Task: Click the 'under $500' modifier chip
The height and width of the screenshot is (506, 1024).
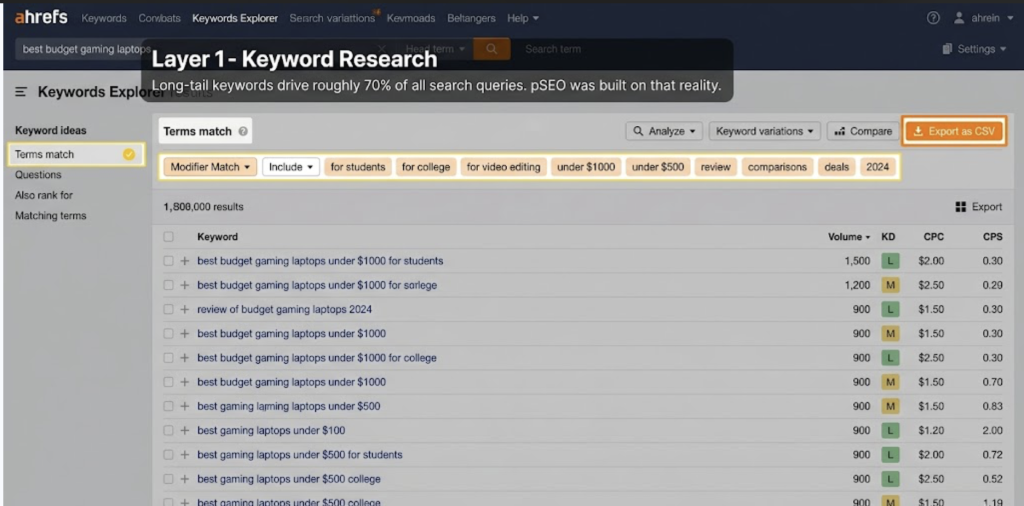Action: pos(658,167)
